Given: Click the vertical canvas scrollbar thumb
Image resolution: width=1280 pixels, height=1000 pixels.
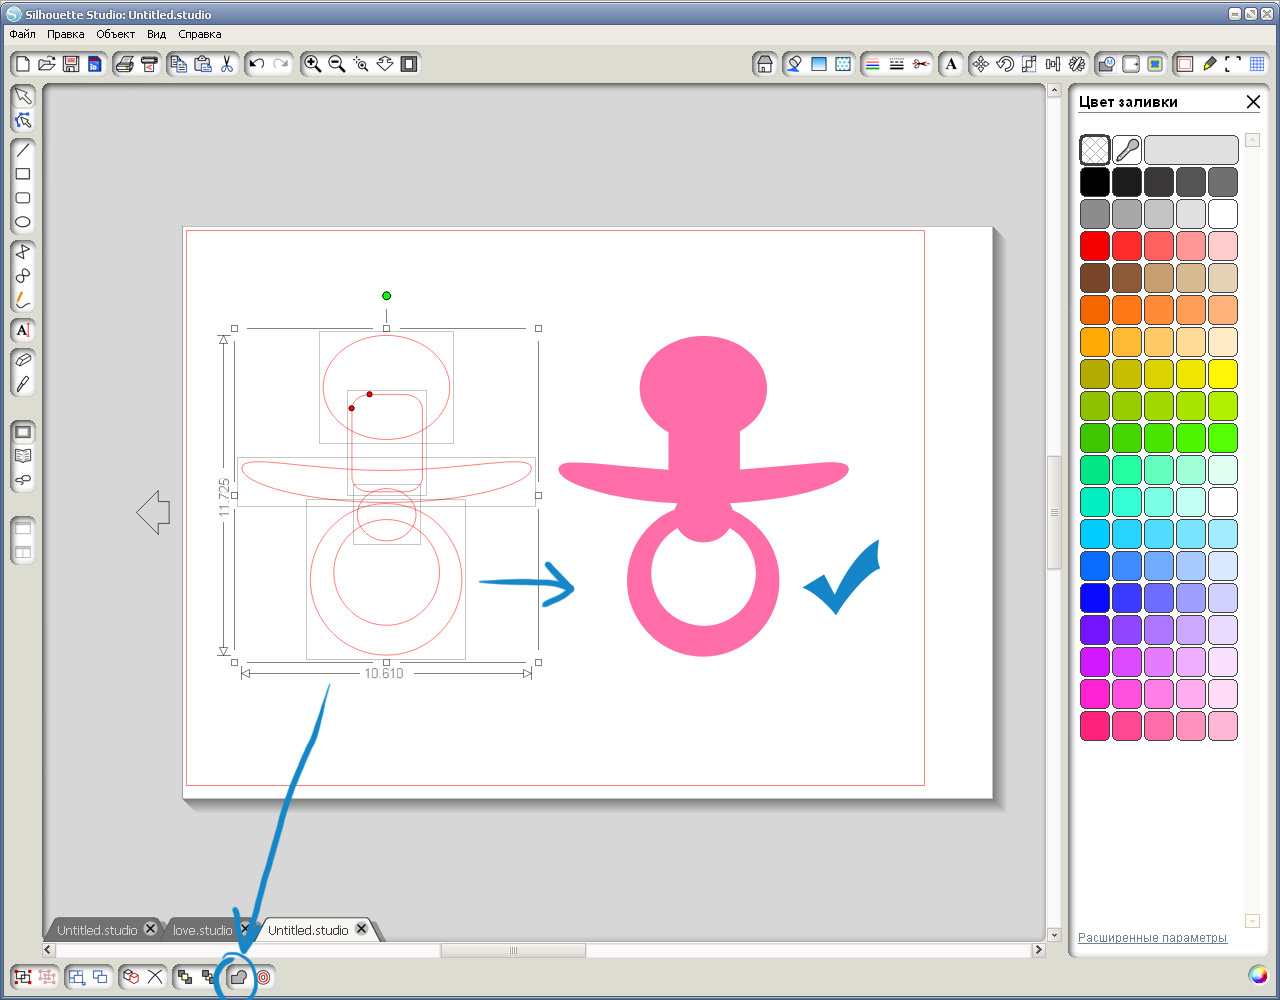Looking at the screenshot, I should pos(1053,512).
